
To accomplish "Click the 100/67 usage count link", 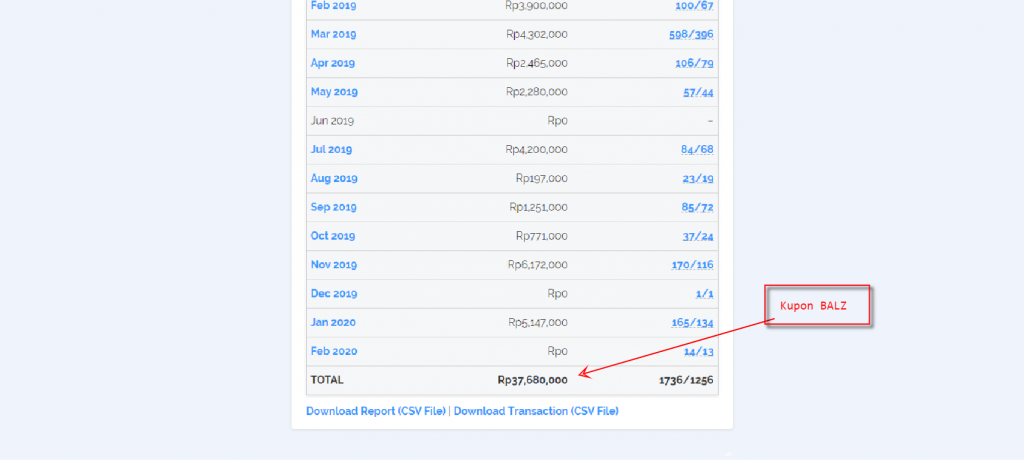I will click(694, 6).
